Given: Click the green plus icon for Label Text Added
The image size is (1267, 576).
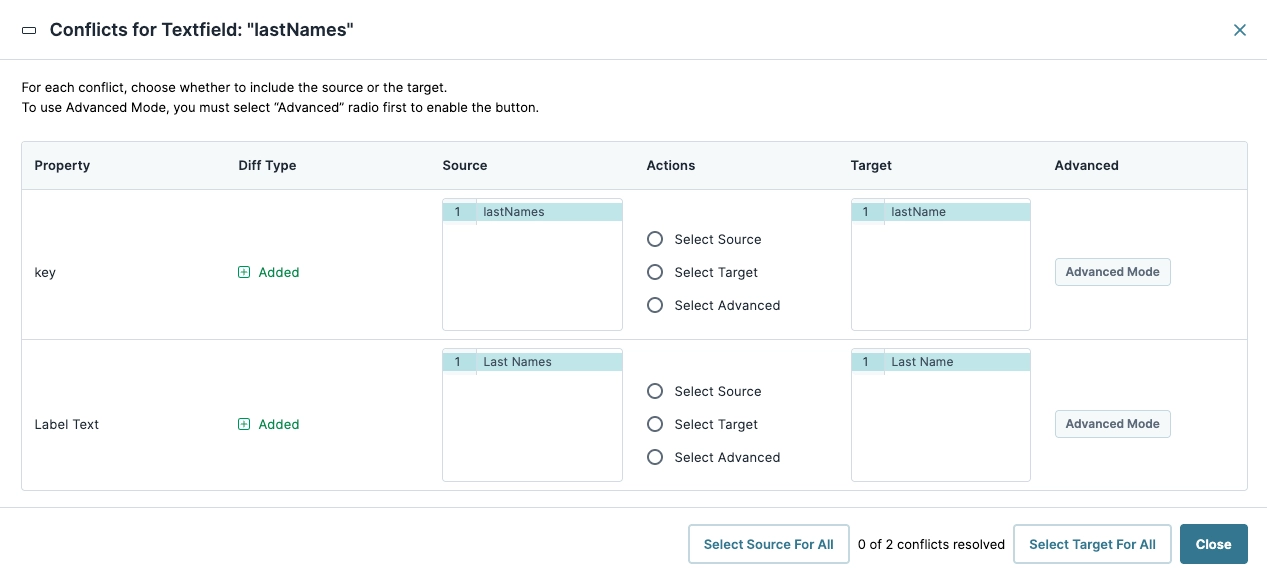Looking at the screenshot, I should 244,424.
